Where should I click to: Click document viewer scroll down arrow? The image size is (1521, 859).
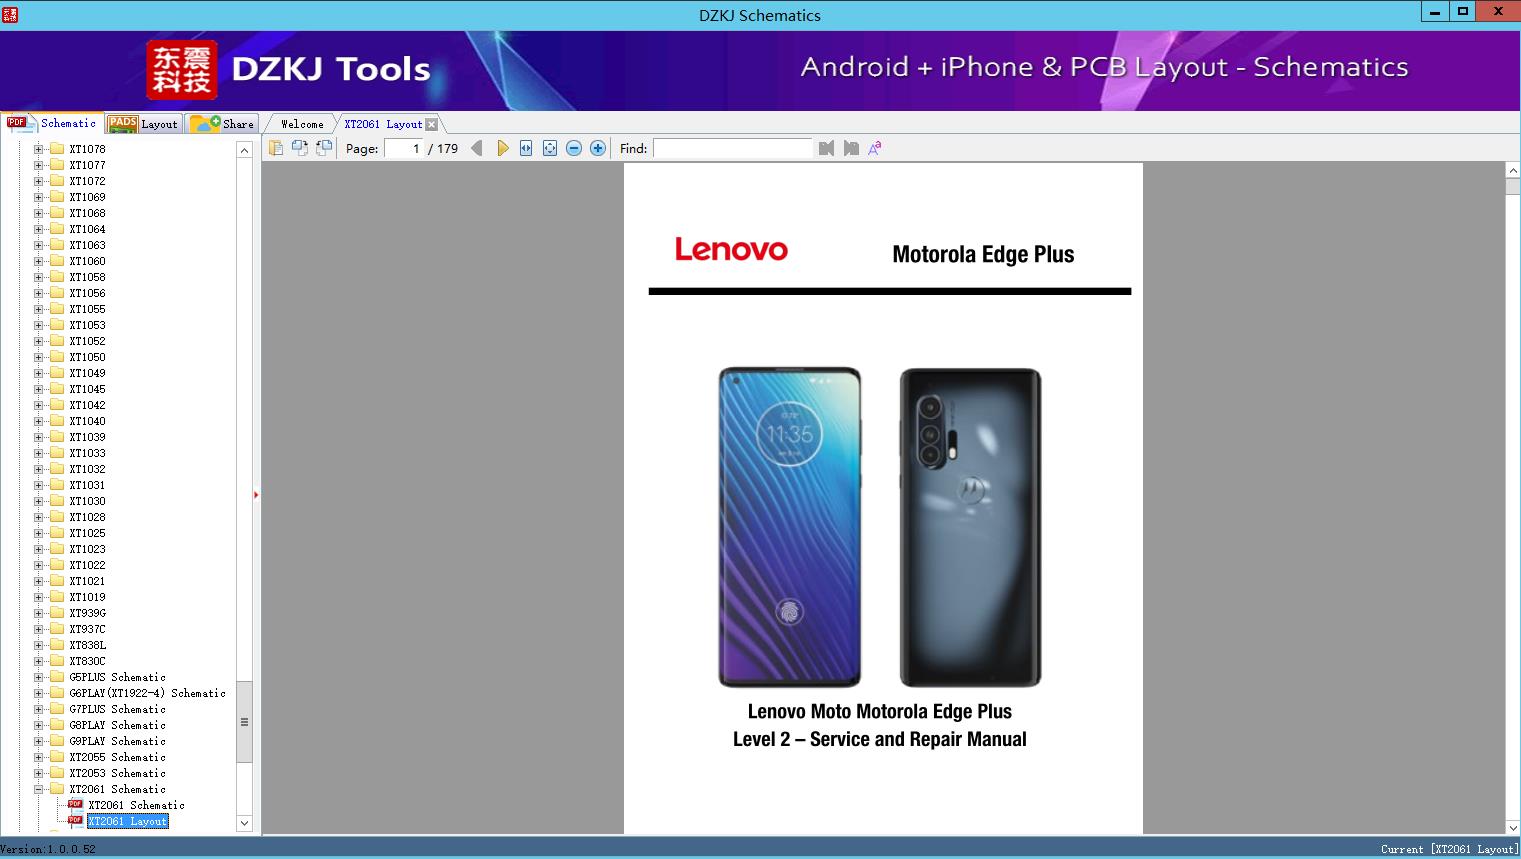(x=1513, y=827)
